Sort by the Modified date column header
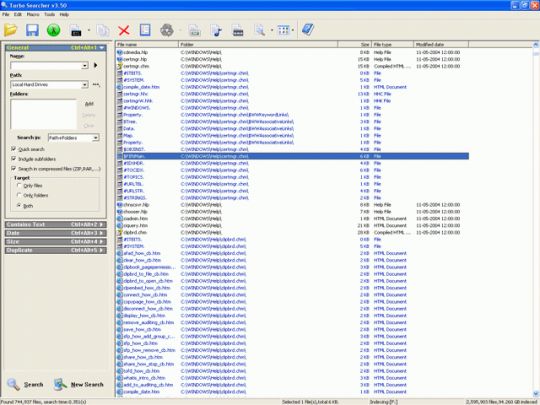The height and width of the screenshot is (405, 540). click(x=441, y=44)
